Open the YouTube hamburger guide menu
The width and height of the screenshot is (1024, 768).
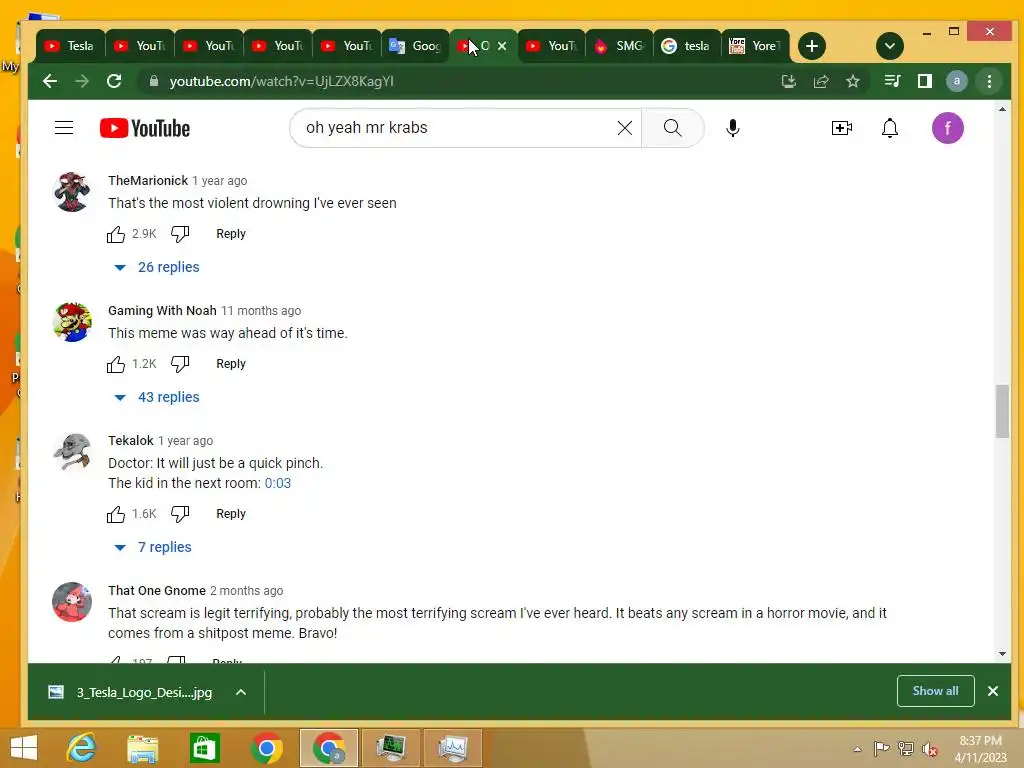pyautogui.click(x=64, y=127)
